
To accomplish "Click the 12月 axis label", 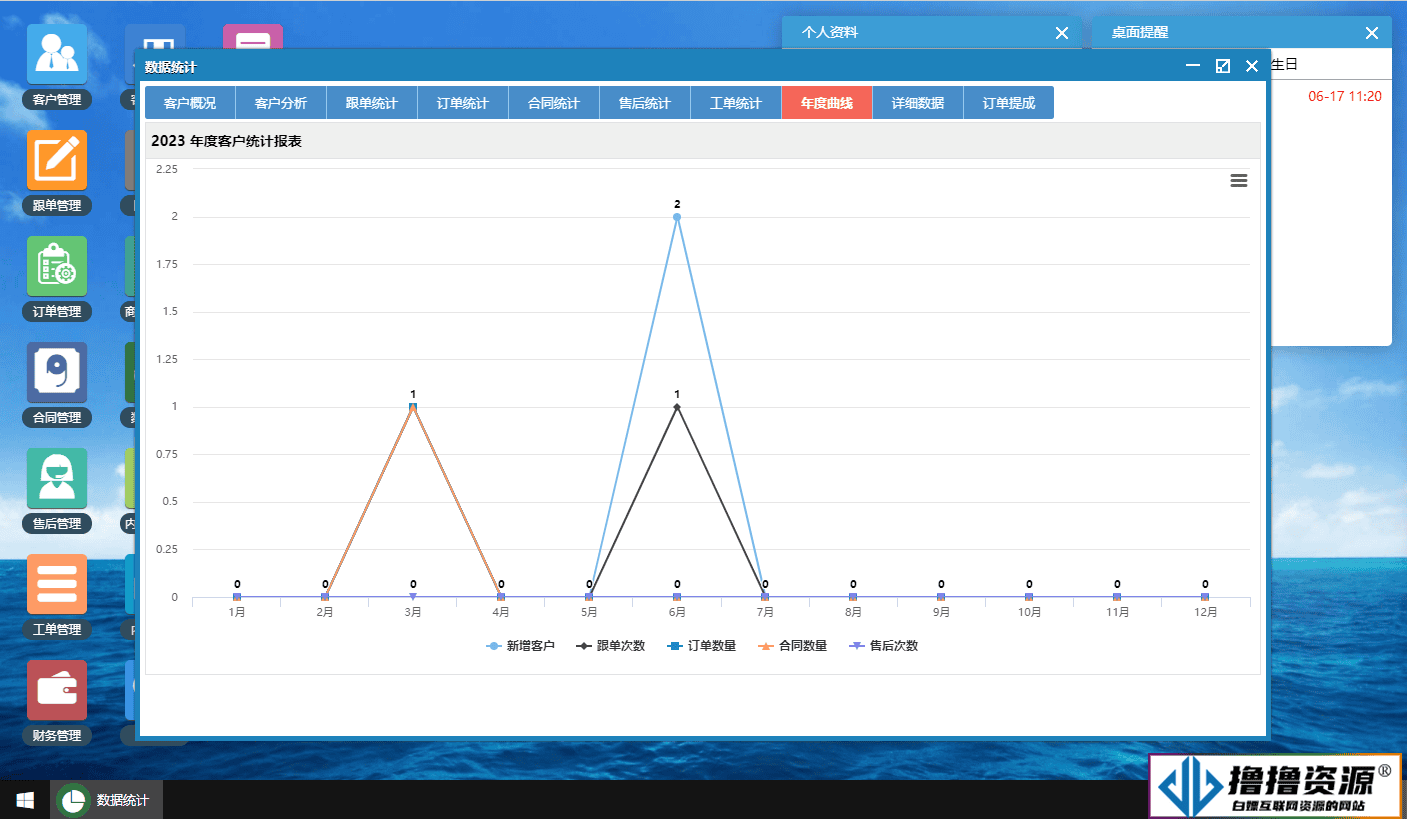I will (1205, 612).
